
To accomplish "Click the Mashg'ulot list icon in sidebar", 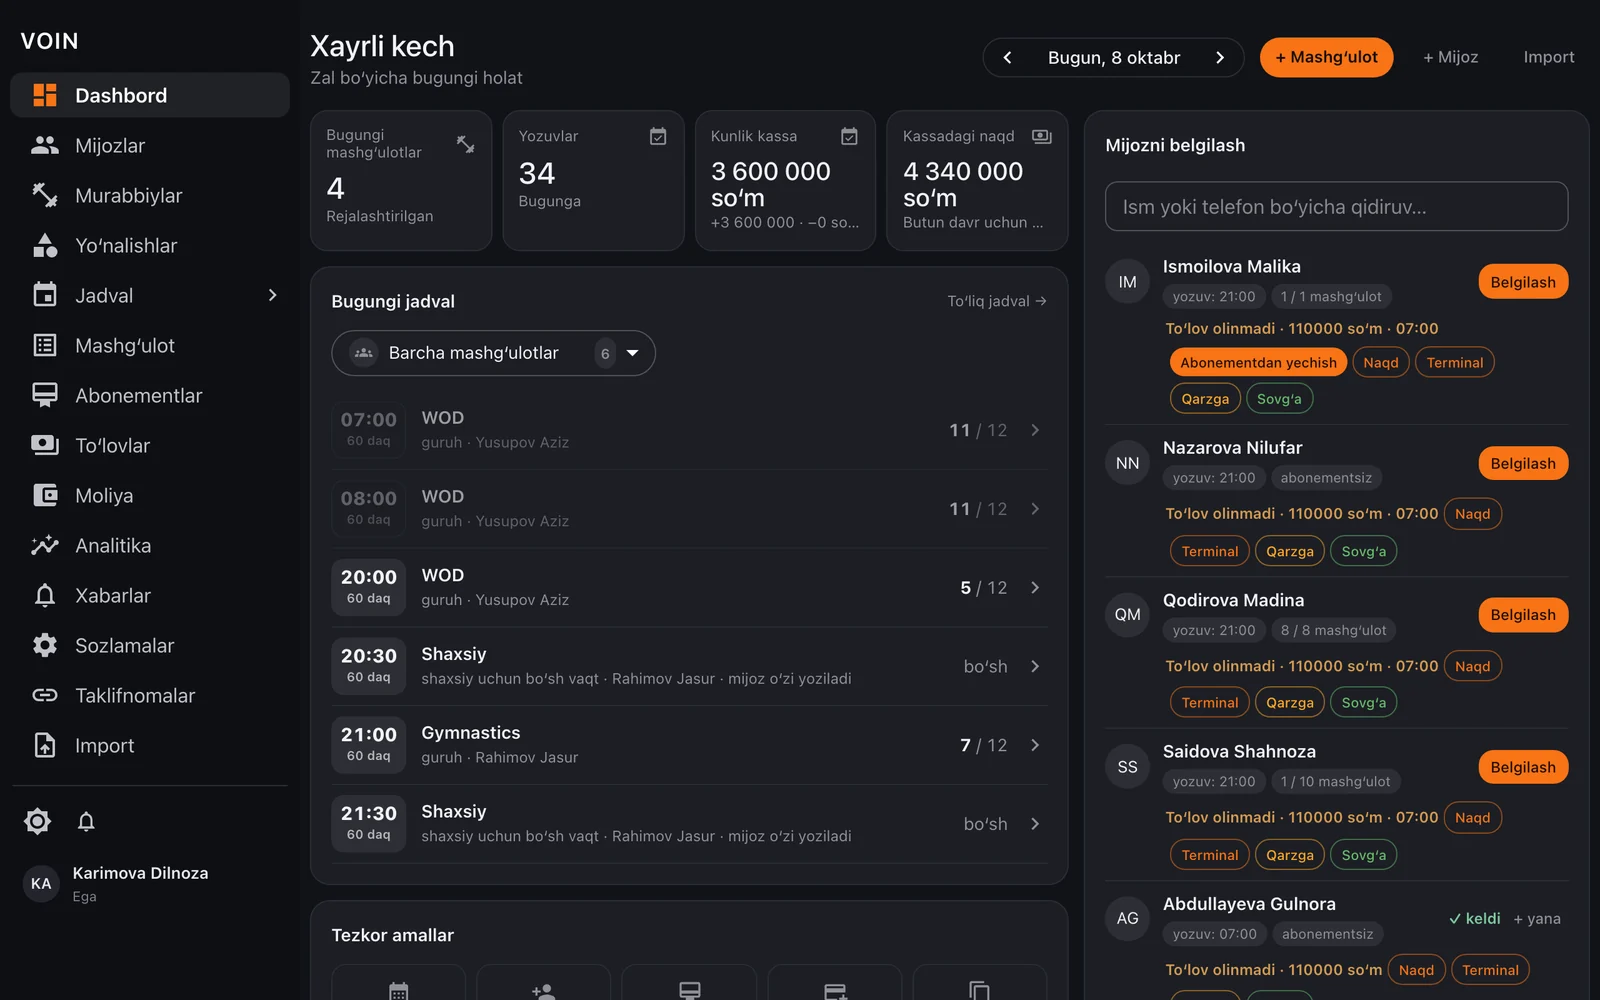I will pos(45,345).
